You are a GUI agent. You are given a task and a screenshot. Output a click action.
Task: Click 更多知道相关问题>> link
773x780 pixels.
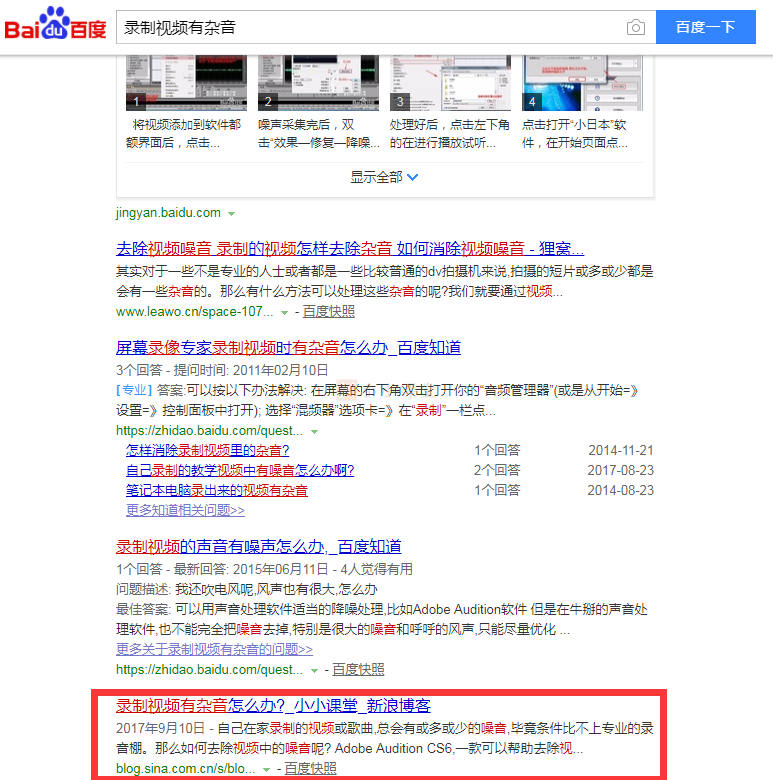(x=185, y=510)
